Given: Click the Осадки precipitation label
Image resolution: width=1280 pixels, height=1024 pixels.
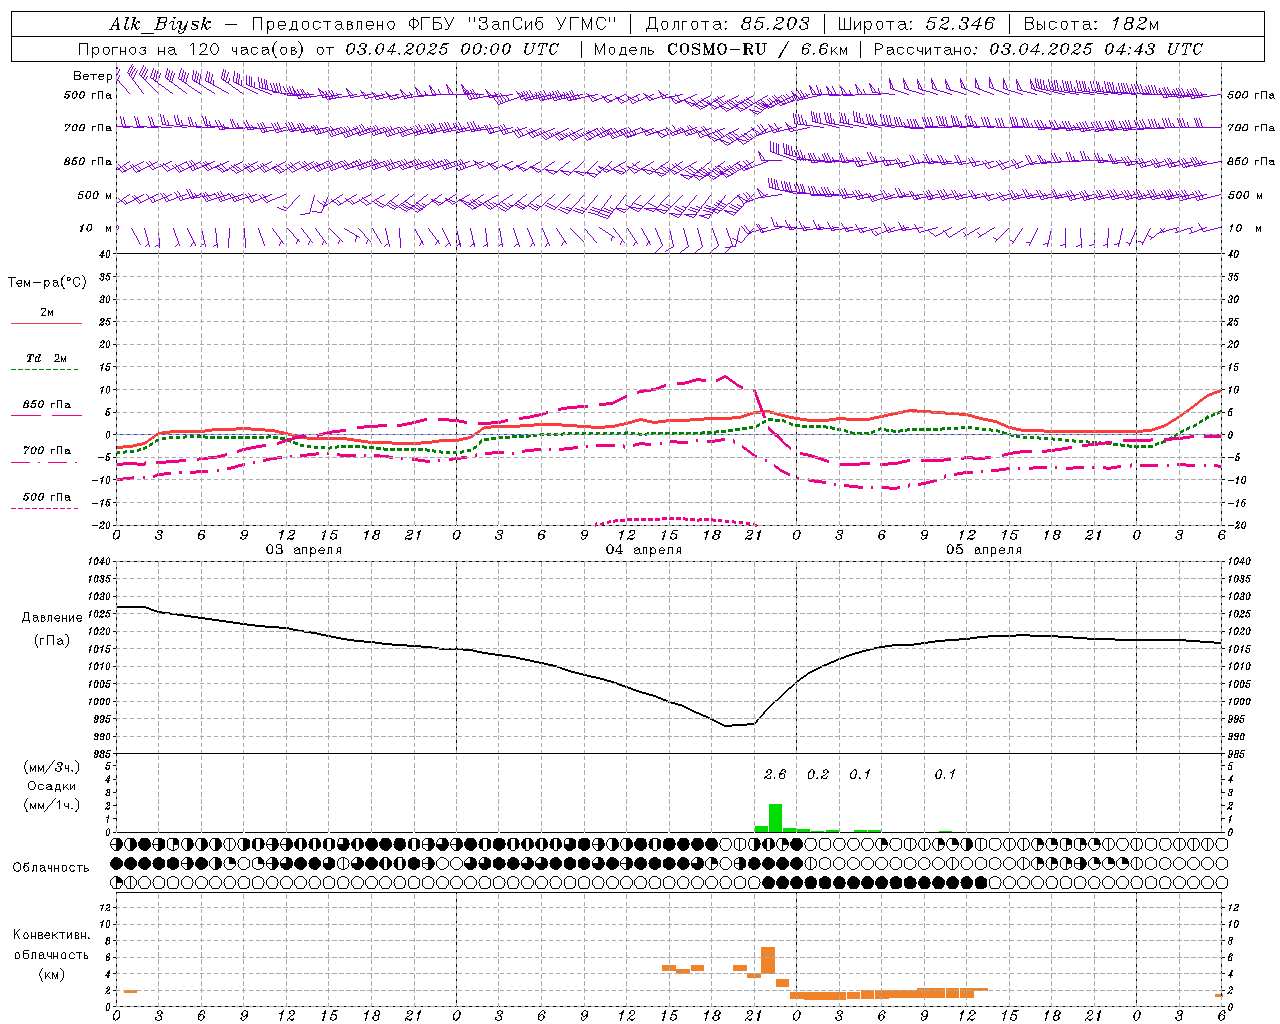Looking at the screenshot, I should (52, 786).
